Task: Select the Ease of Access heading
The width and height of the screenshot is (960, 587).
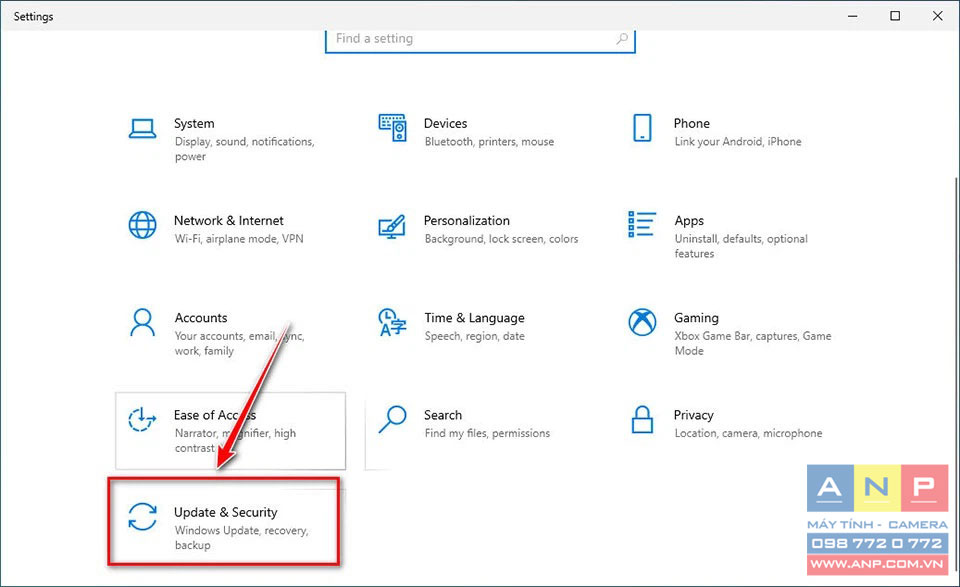Action: [215, 415]
